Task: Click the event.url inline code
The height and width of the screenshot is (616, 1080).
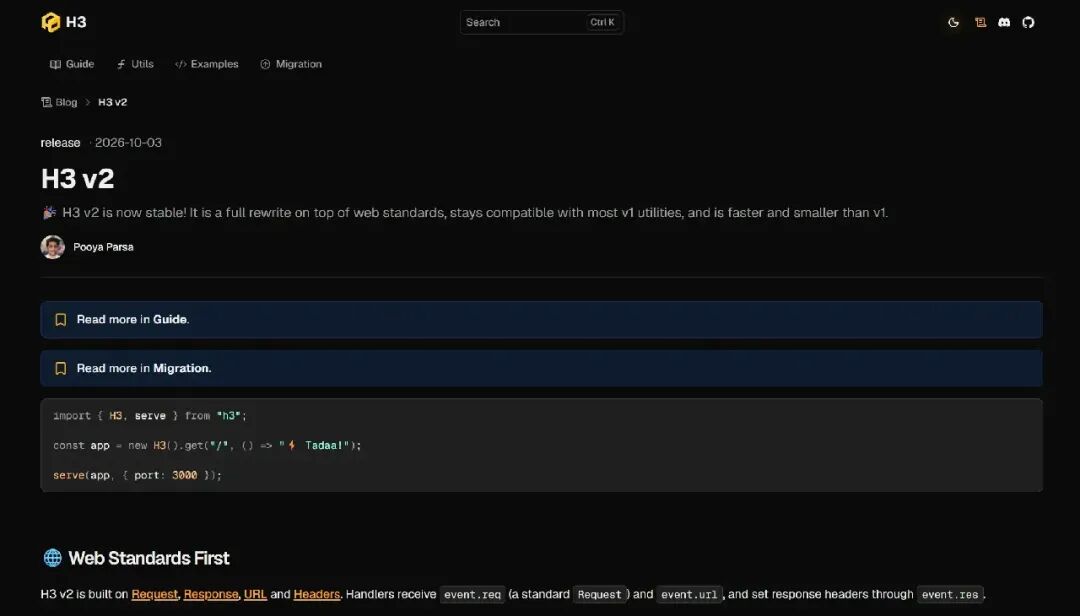Action: tap(689, 595)
